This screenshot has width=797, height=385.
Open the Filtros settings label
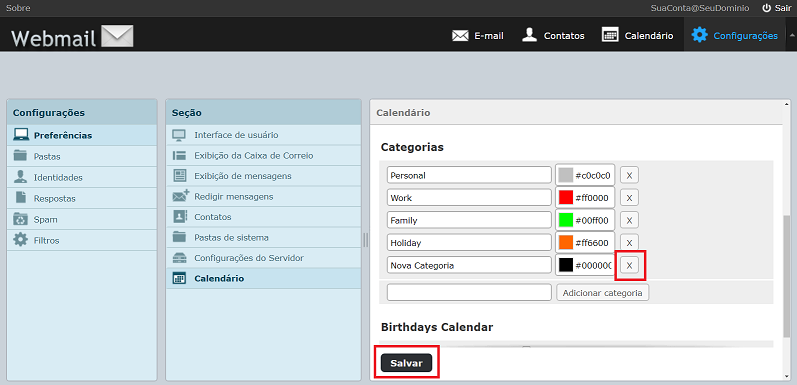(46, 241)
